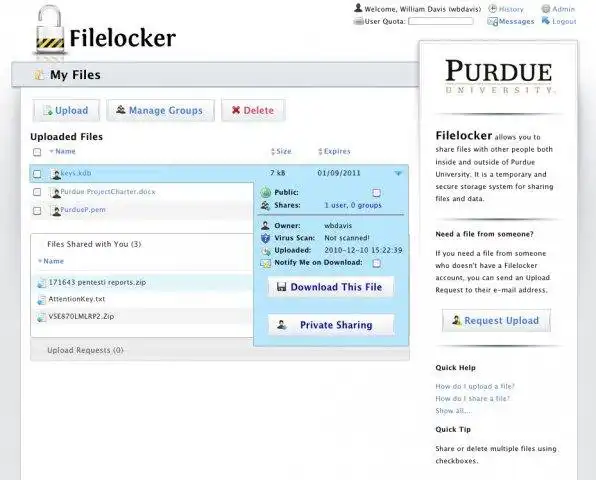Open 'How do I upload a file?' help
The image size is (596, 480).
click(x=475, y=387)
